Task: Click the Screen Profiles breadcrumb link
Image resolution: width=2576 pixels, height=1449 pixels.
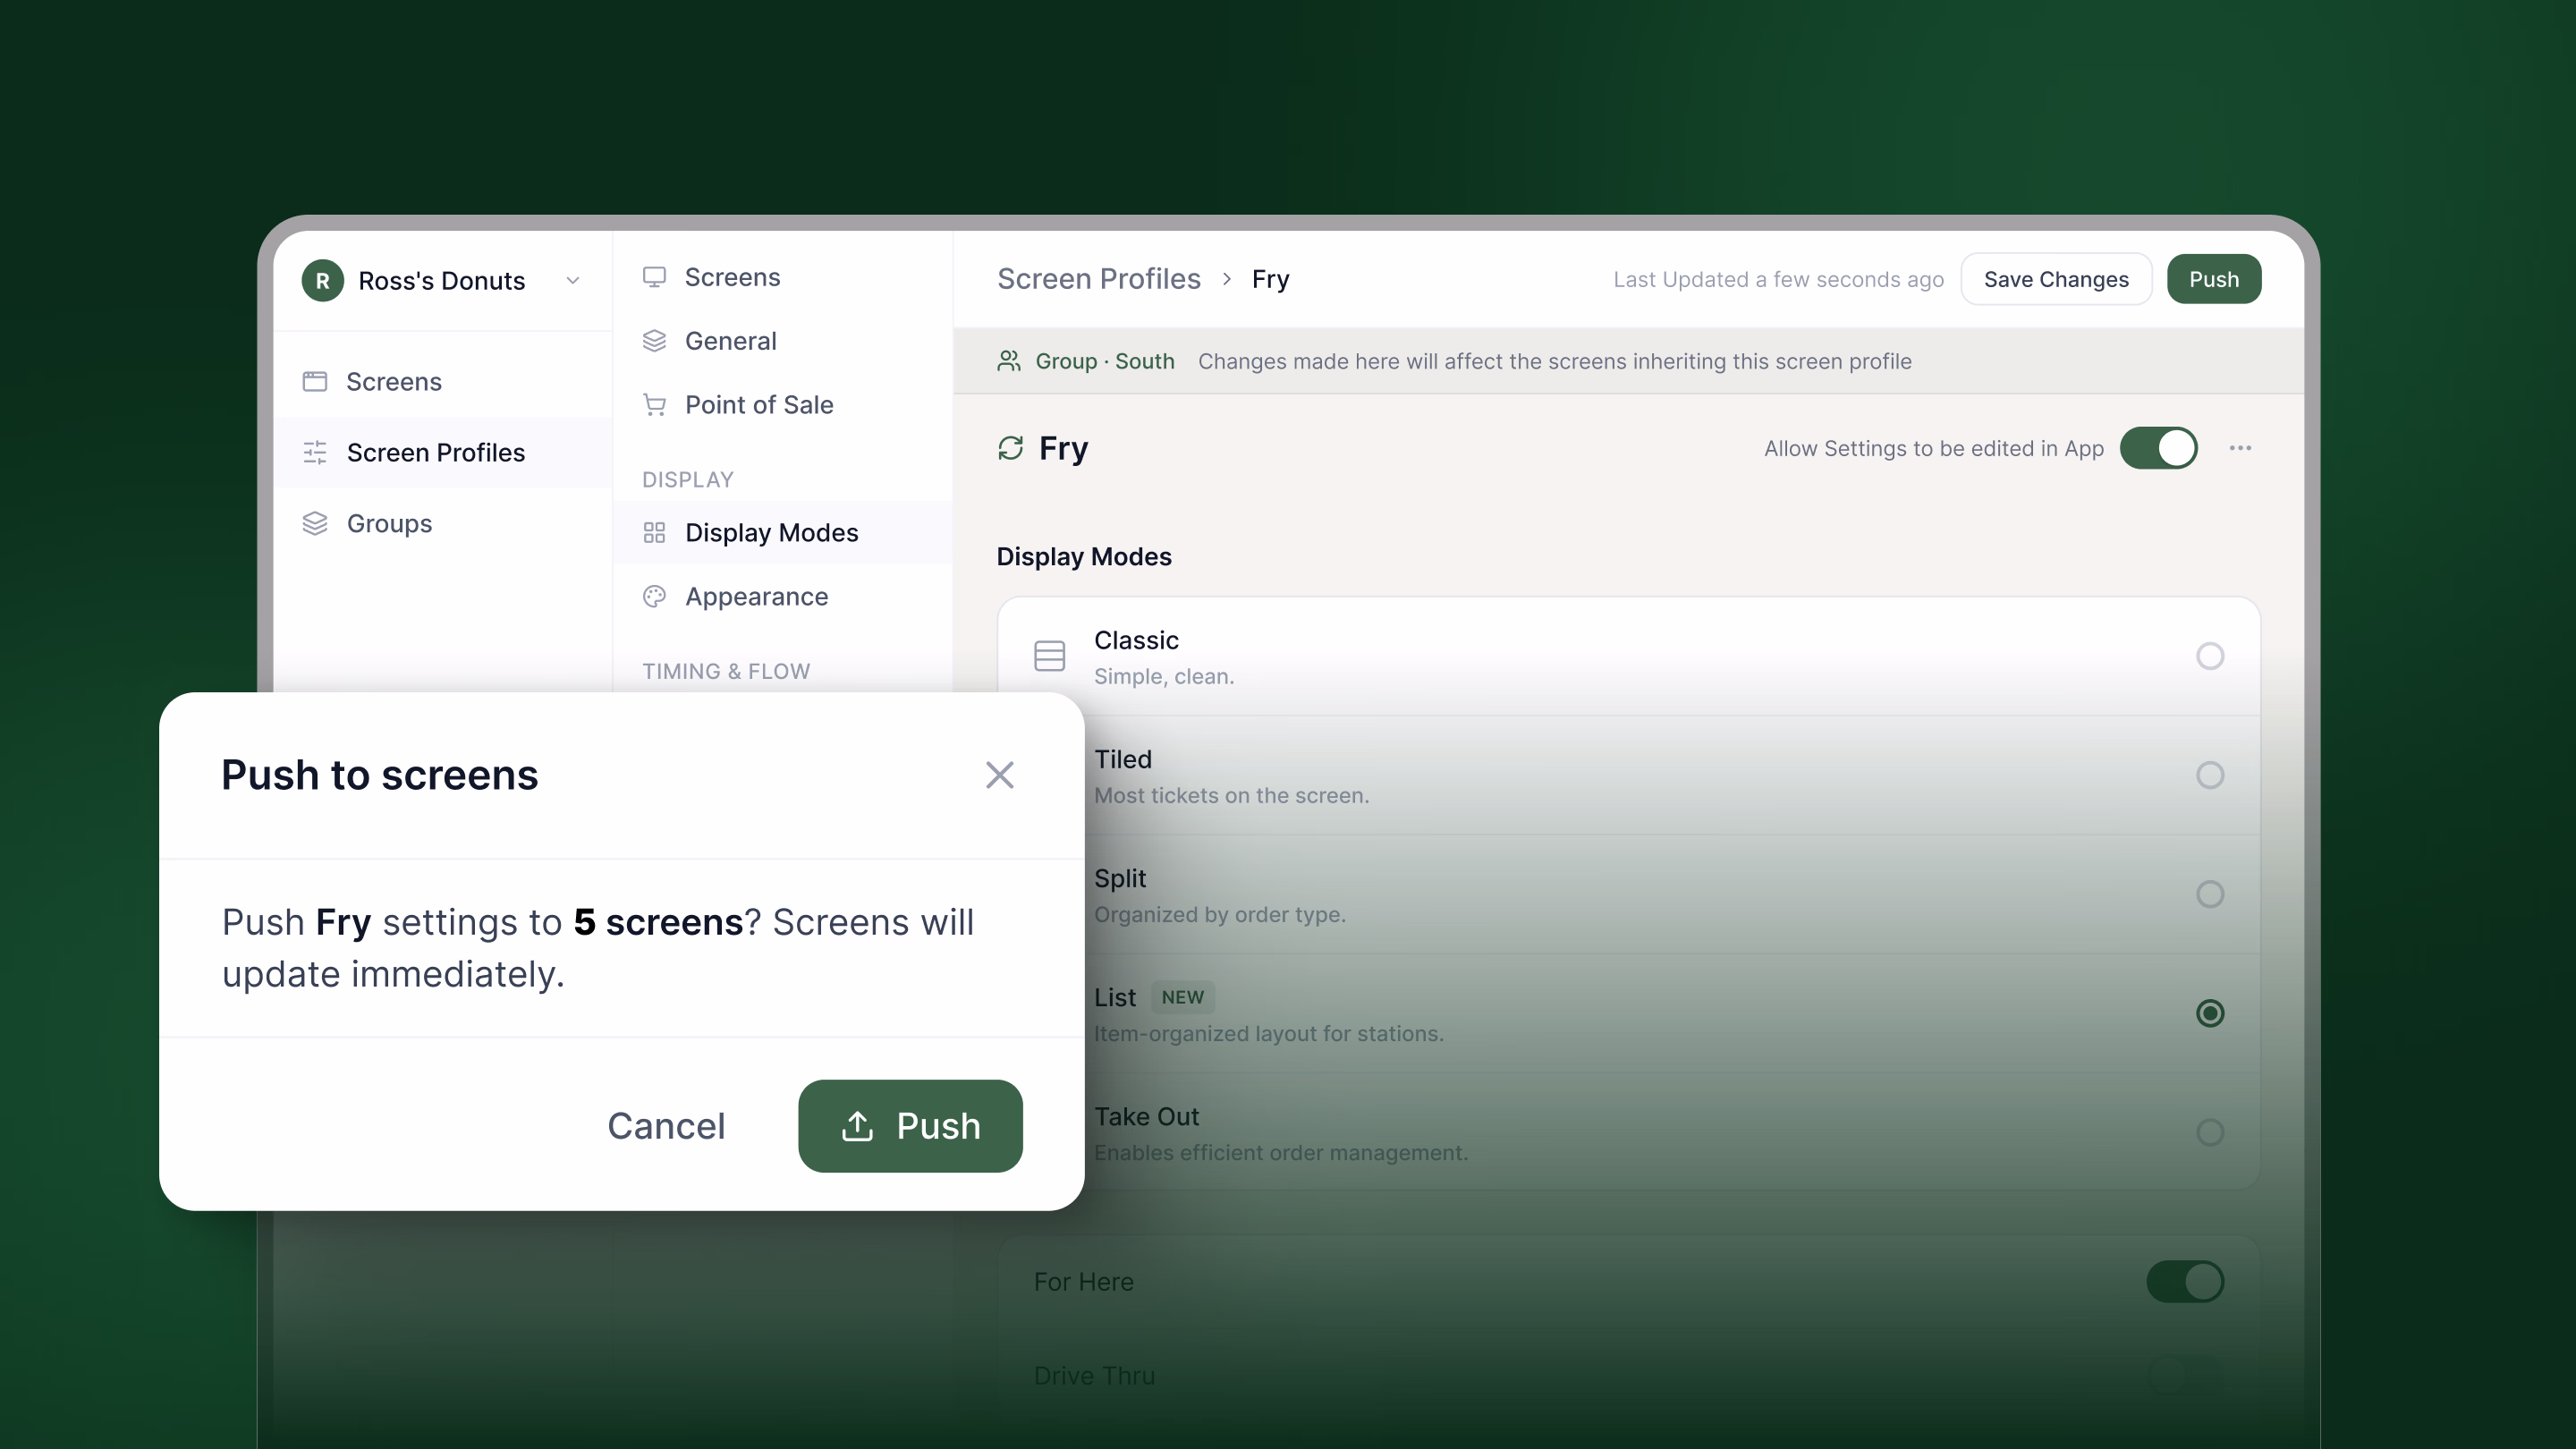Action: pos(1098,279)
